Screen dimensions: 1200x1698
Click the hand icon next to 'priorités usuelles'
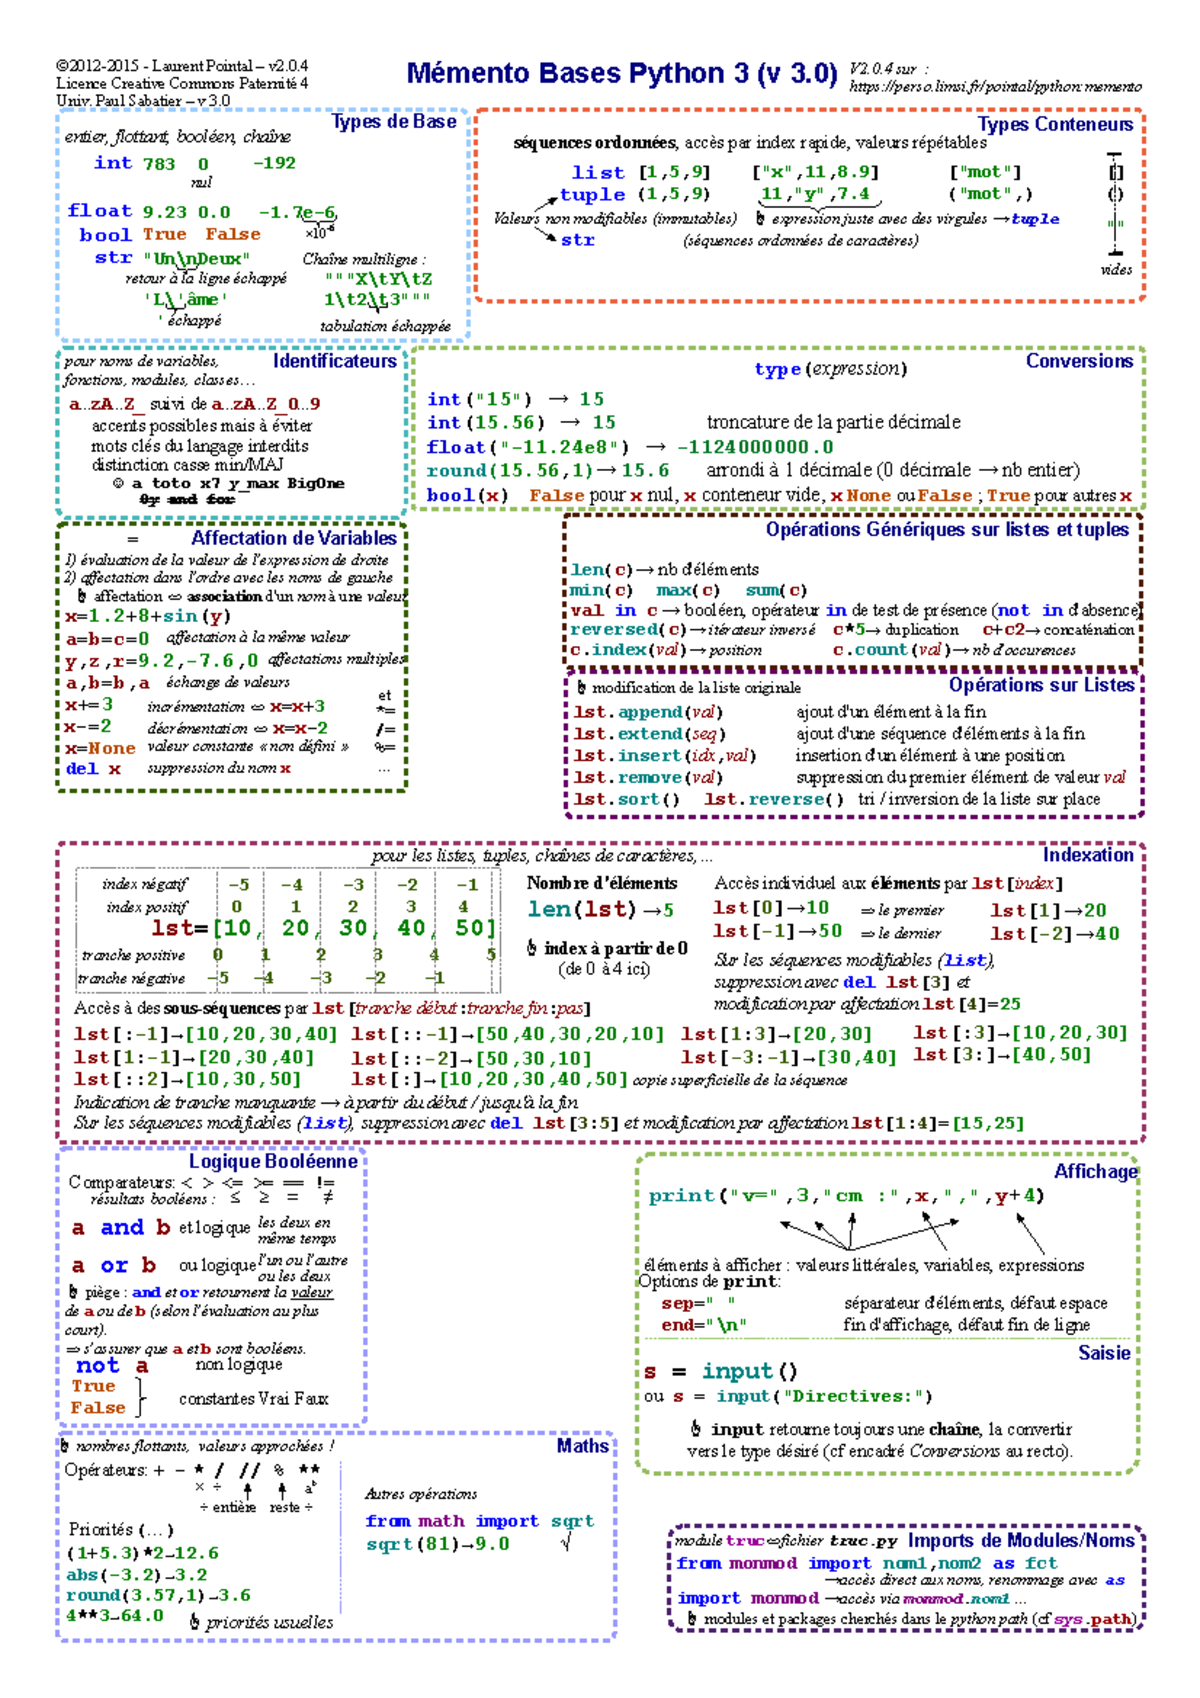pos(194,1621)
